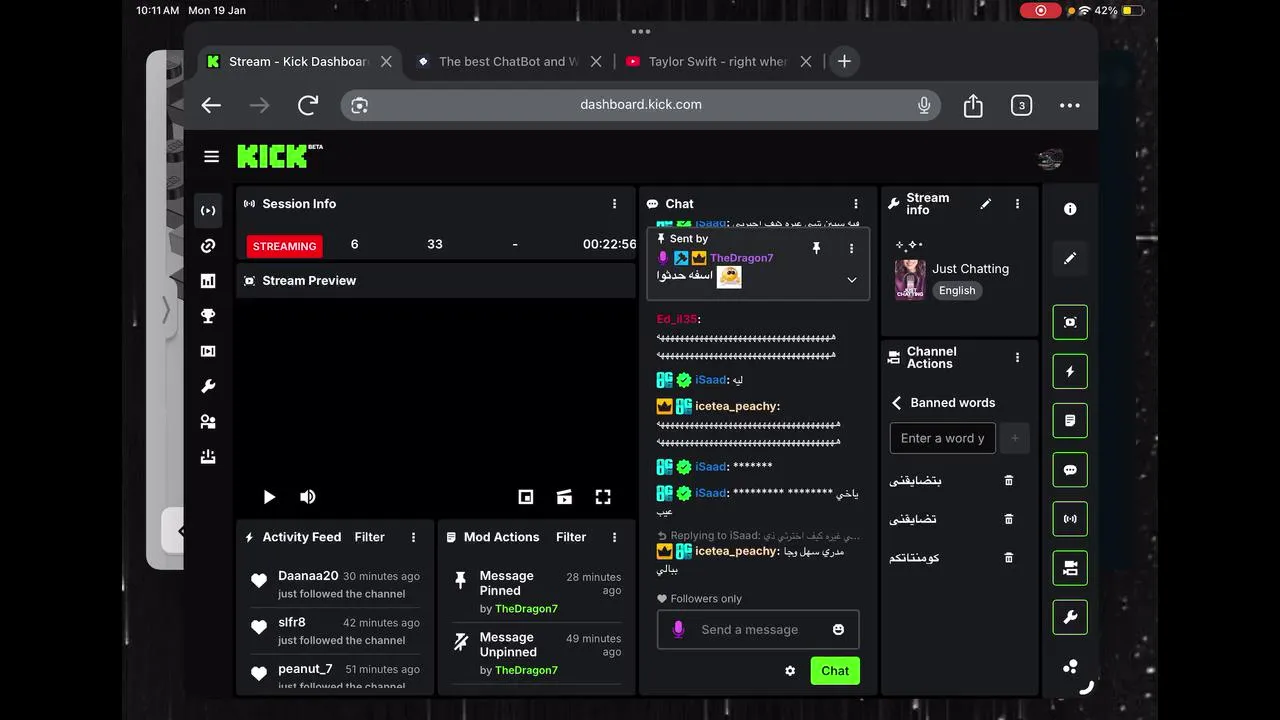The height and width of the screenshot is (720, 1280).
Task: Click TheDragon7 in Message Pinned entry
Action: [x=526, y=609]
